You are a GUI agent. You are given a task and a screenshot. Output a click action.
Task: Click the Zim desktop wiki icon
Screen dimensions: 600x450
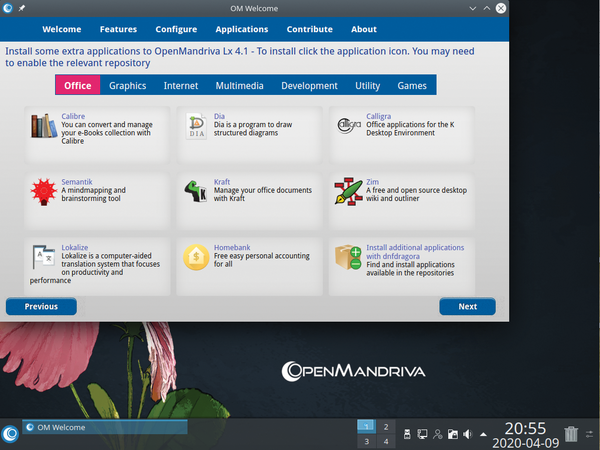point(348,191)
